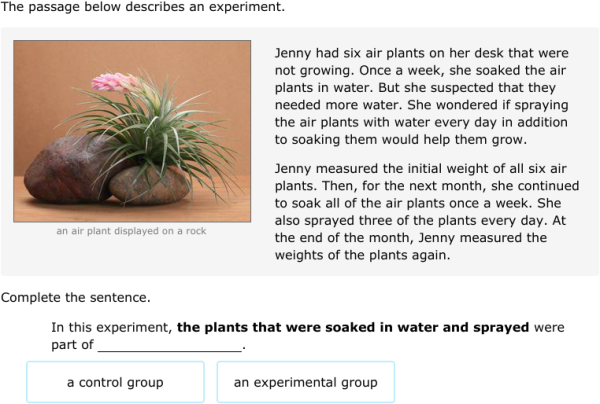Screen dimensions: 600x404
Task: Click the bold phrase about soaked and sprayed plants
Action: [x=353, y=327]
